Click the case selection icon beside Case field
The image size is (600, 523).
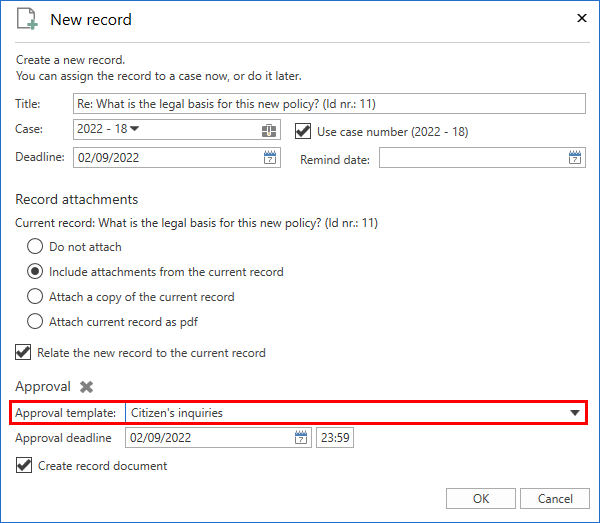(269, 130)
